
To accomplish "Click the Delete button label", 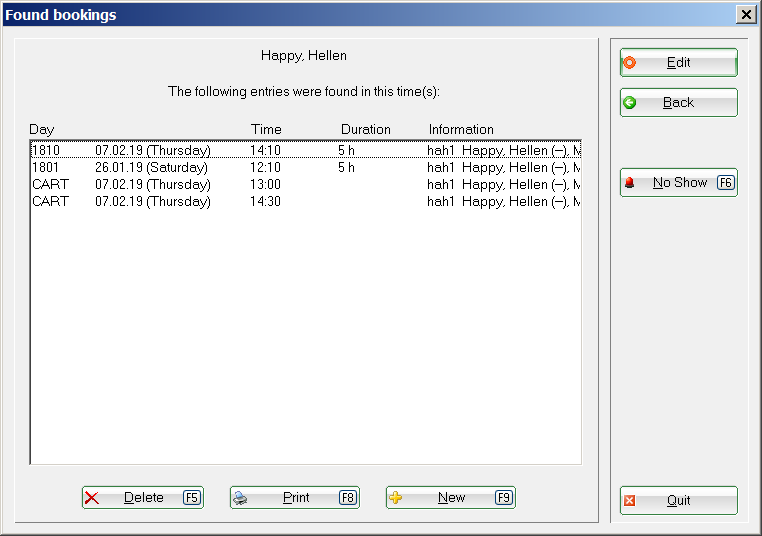I will point(143,498).
